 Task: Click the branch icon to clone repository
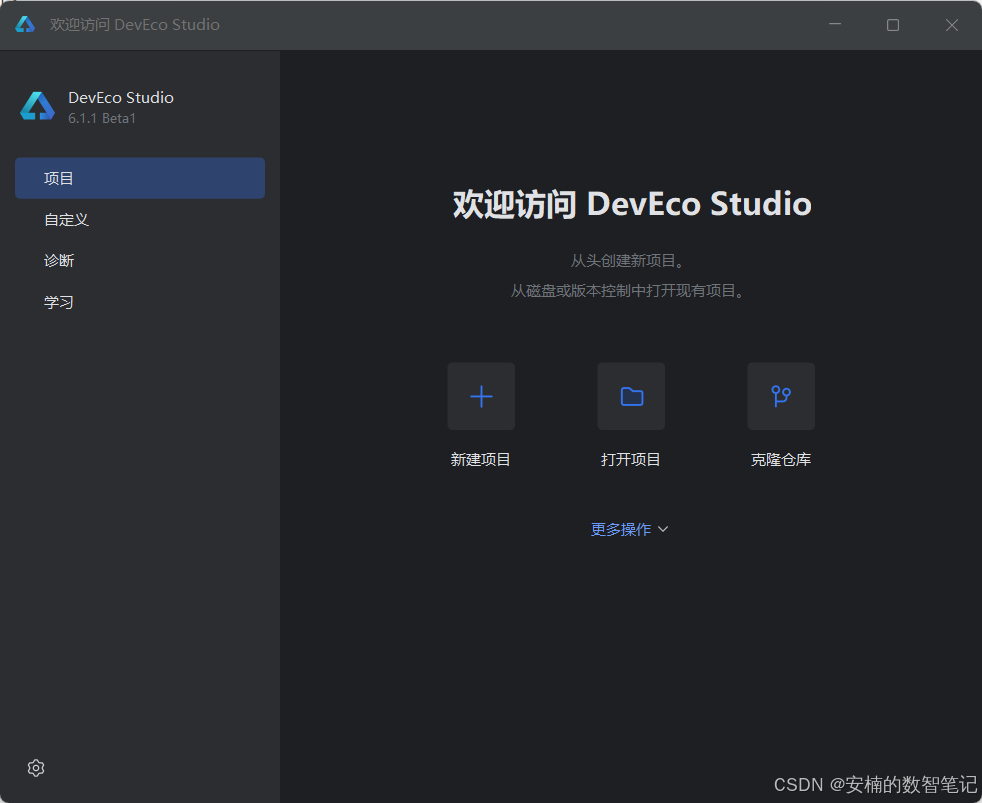point(781,396)
